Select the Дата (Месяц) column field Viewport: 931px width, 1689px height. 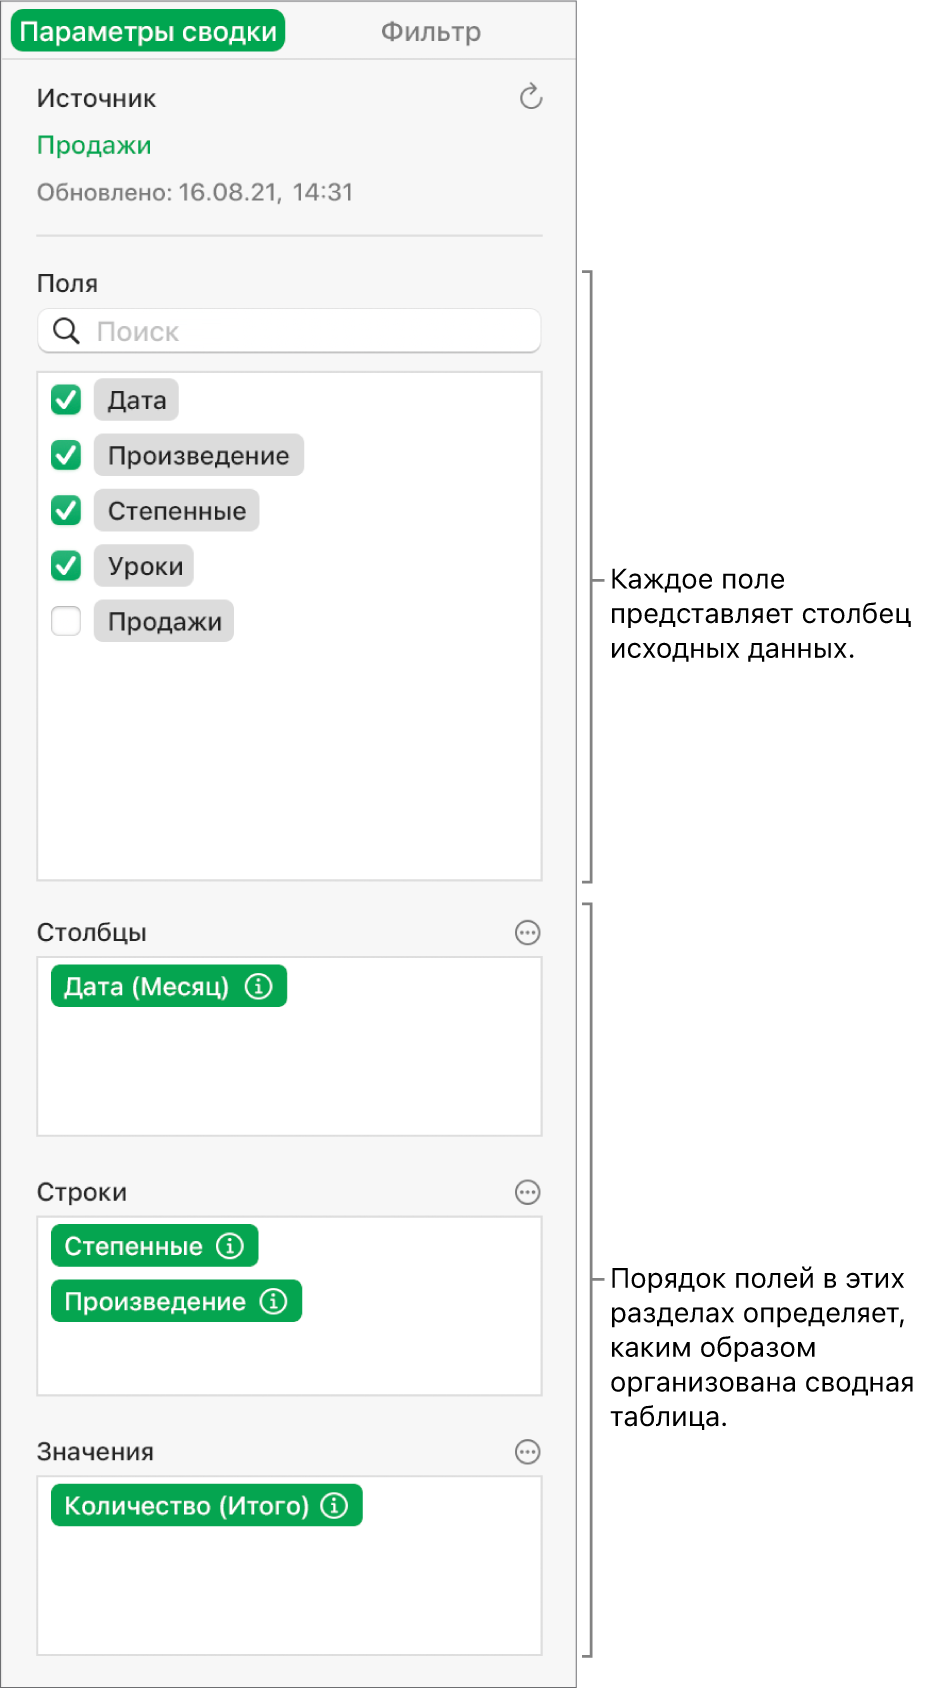(169, 986)
